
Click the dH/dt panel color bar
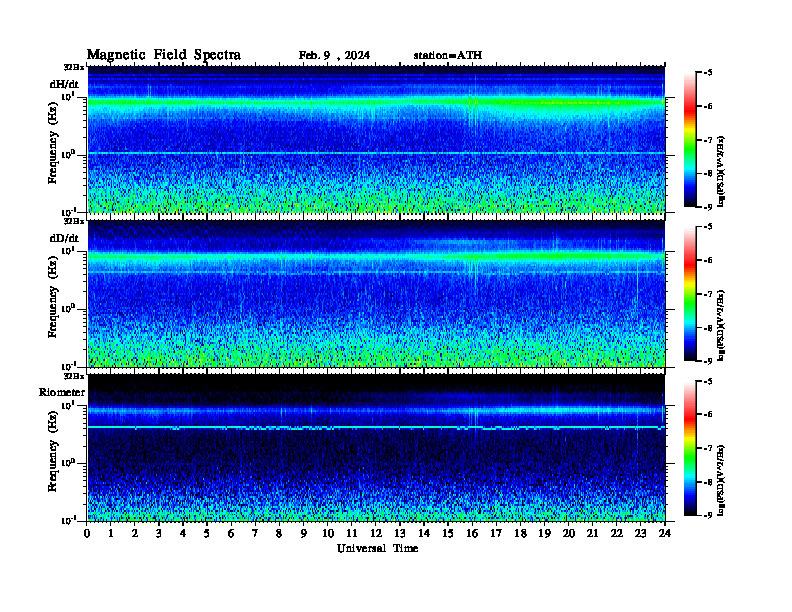[690, 140]
